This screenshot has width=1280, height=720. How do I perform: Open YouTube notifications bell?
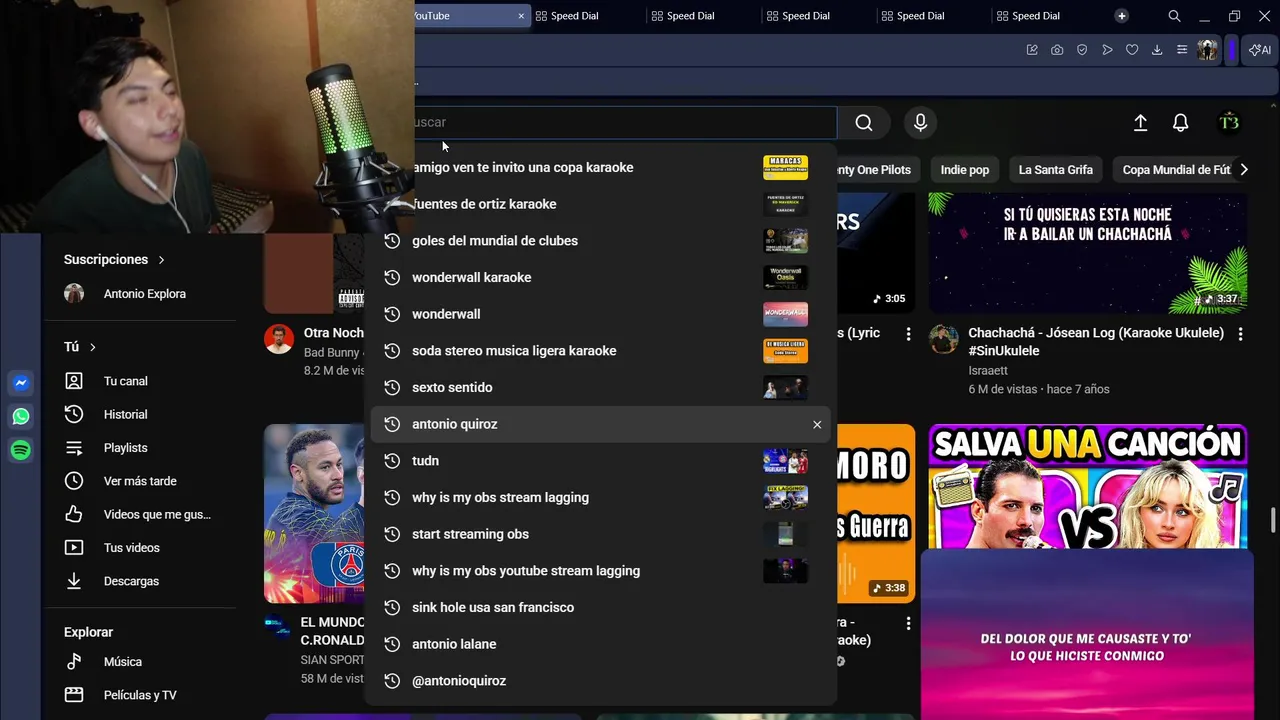pyautogui.click(x=1180, y=123)
